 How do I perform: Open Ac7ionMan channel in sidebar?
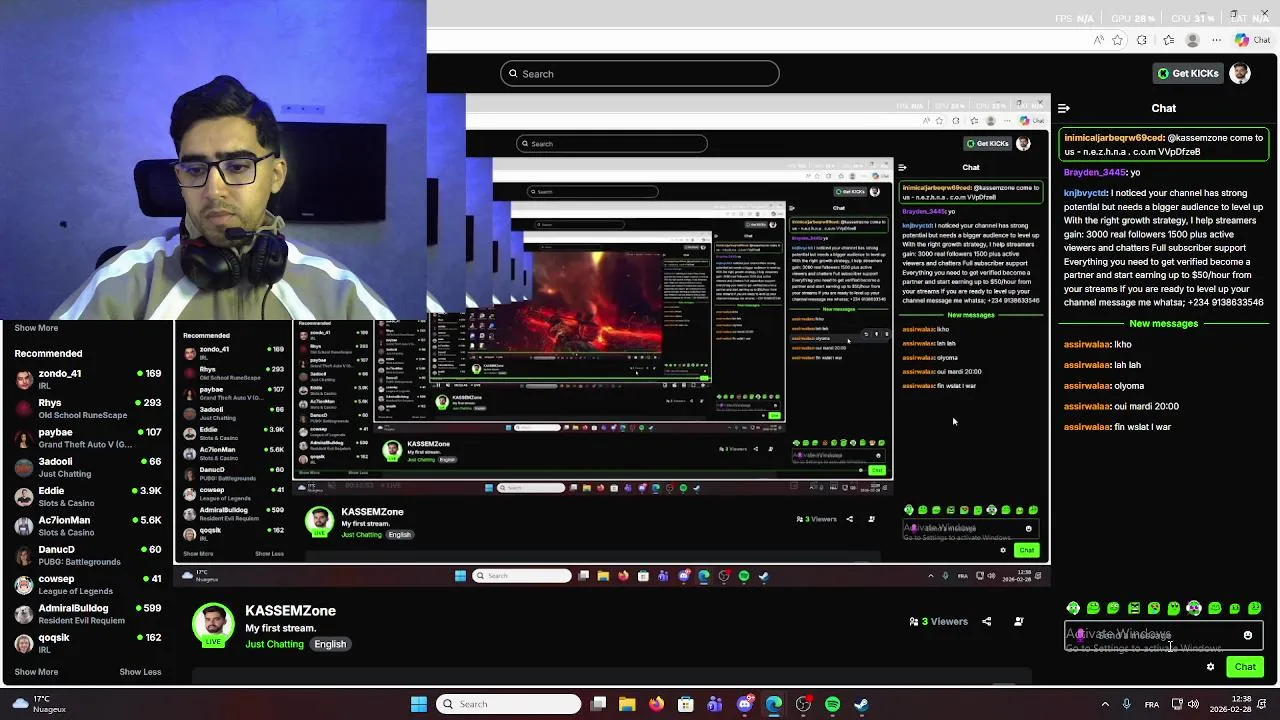point(88,526)
